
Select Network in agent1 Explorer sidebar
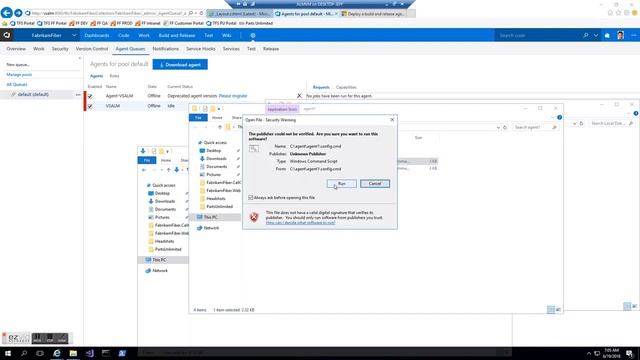pyautogui.click(x=211, y=228)
